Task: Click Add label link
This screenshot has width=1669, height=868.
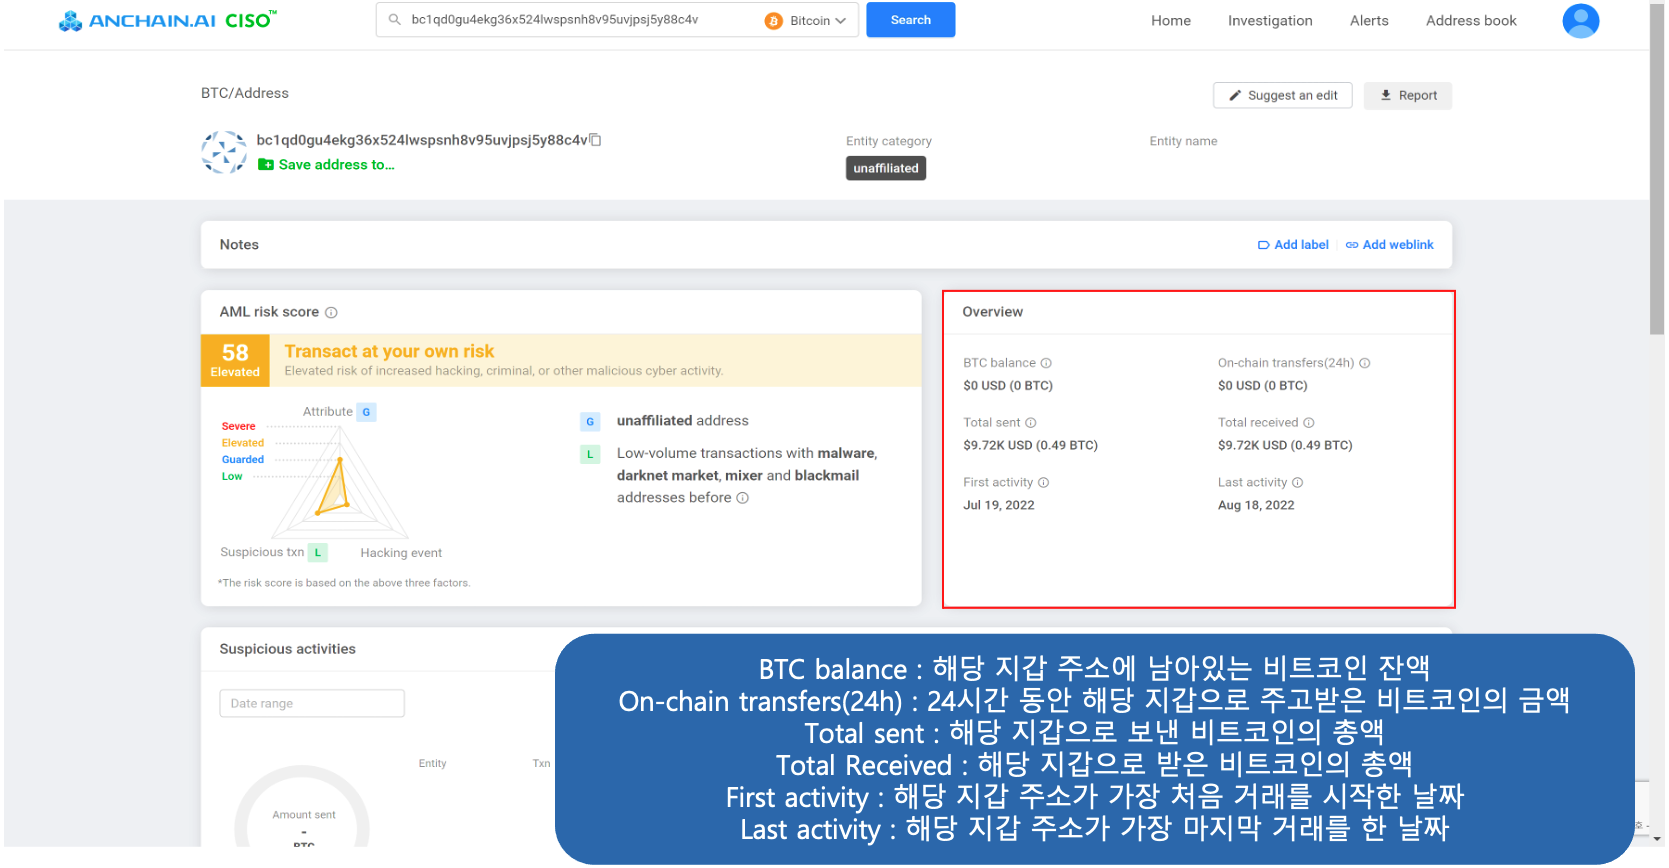Action: tap(1292, 245)
